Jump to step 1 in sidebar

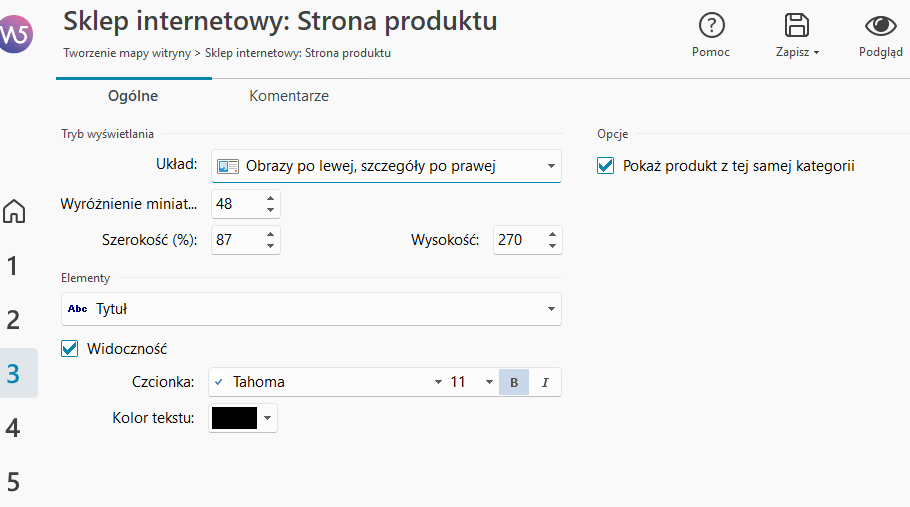13,266
